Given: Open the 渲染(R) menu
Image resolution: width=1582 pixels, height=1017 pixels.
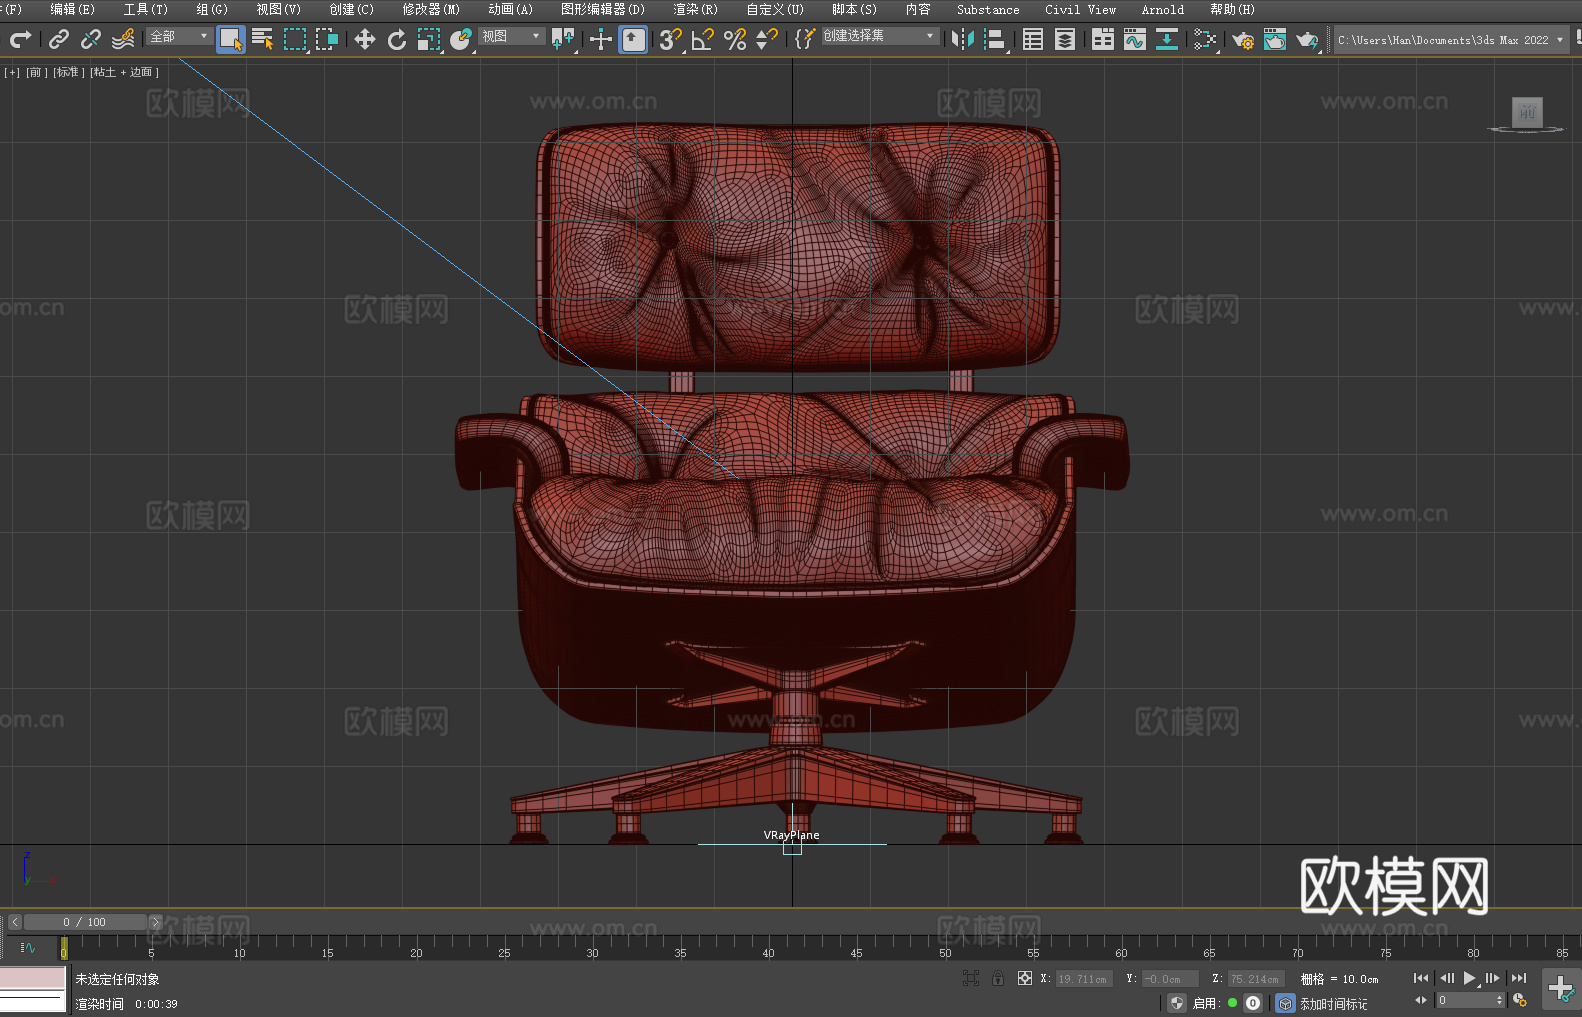Looking at the screenshot, I should (x=696, y=9).
